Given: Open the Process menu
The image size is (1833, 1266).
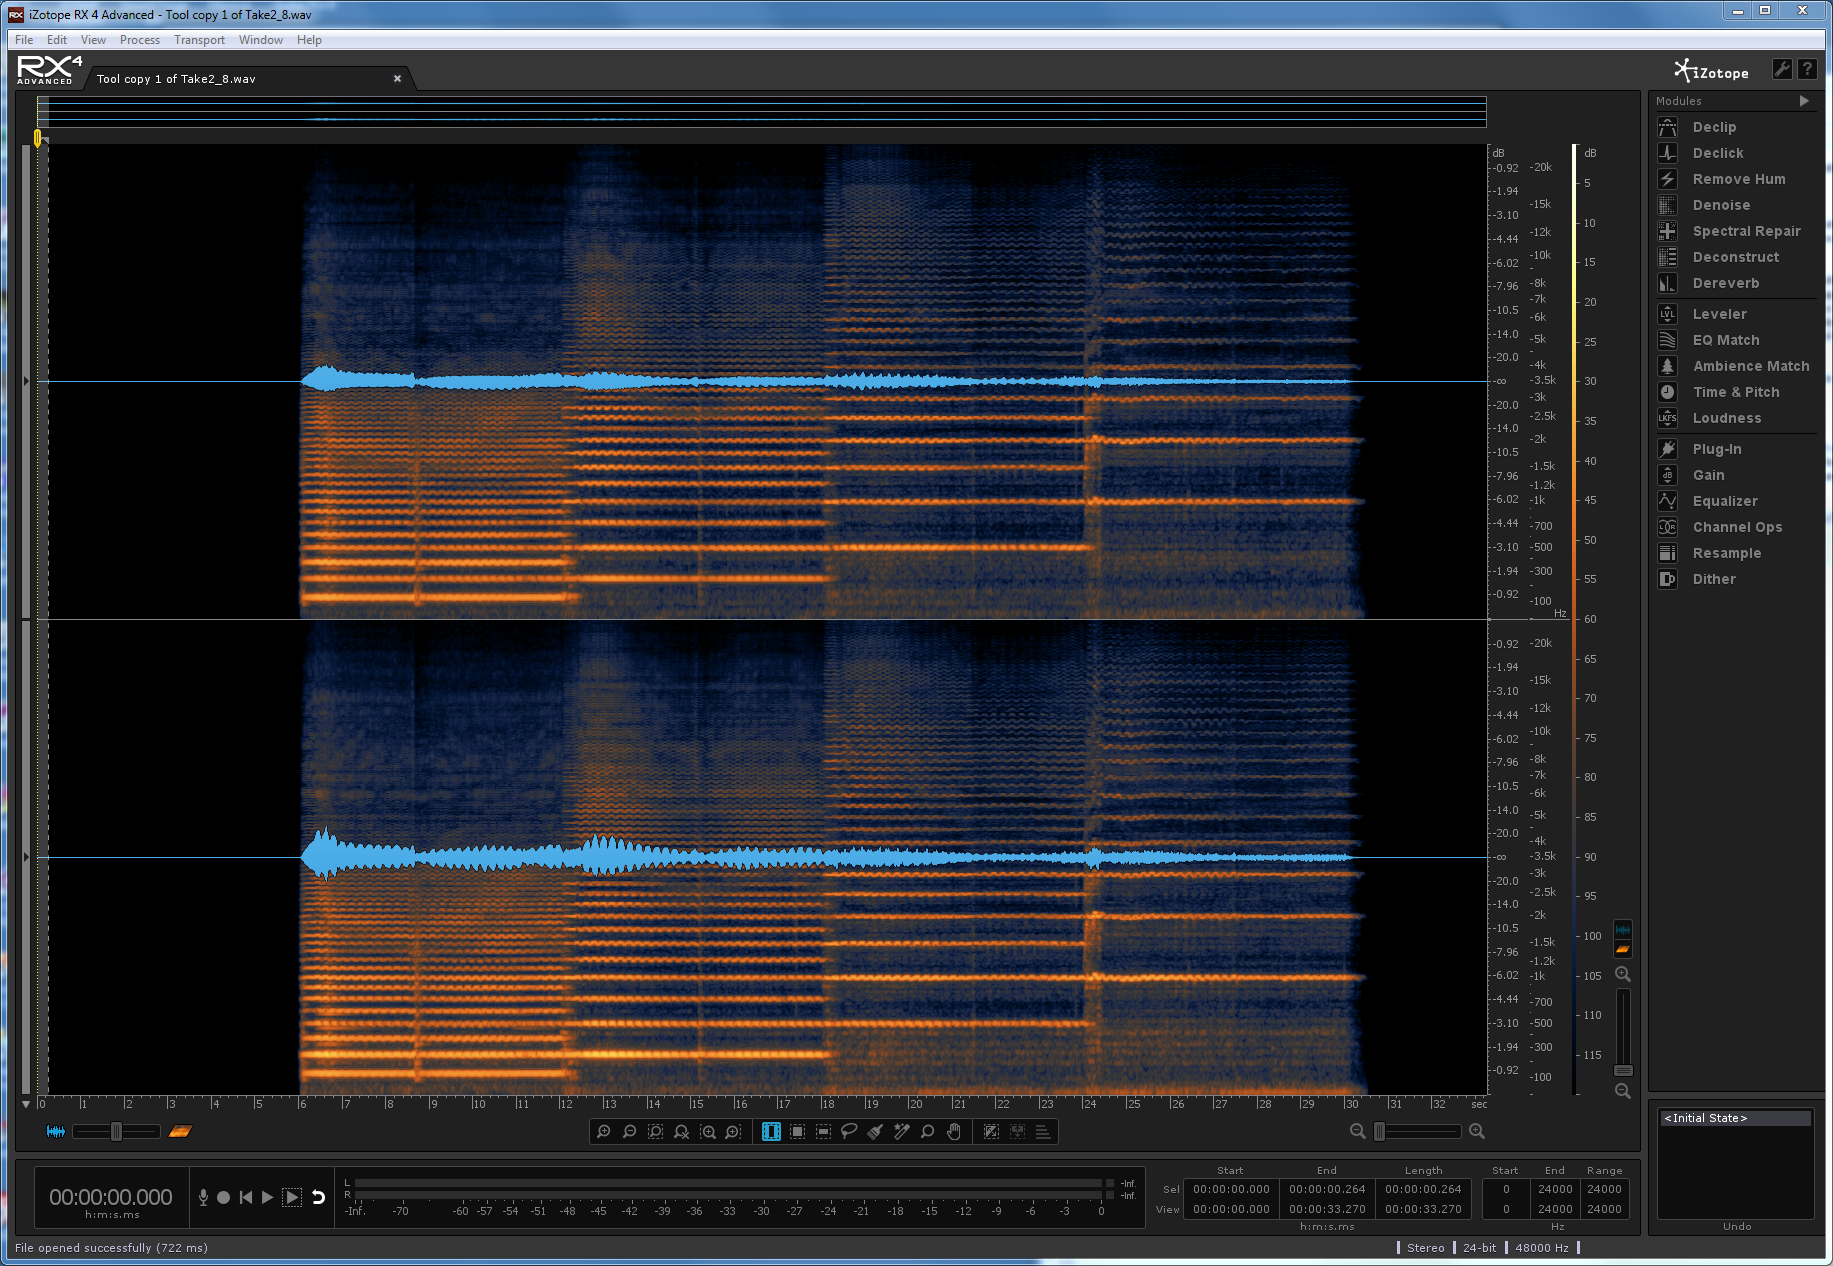Looking at the screenshot, I should point(139,40).
